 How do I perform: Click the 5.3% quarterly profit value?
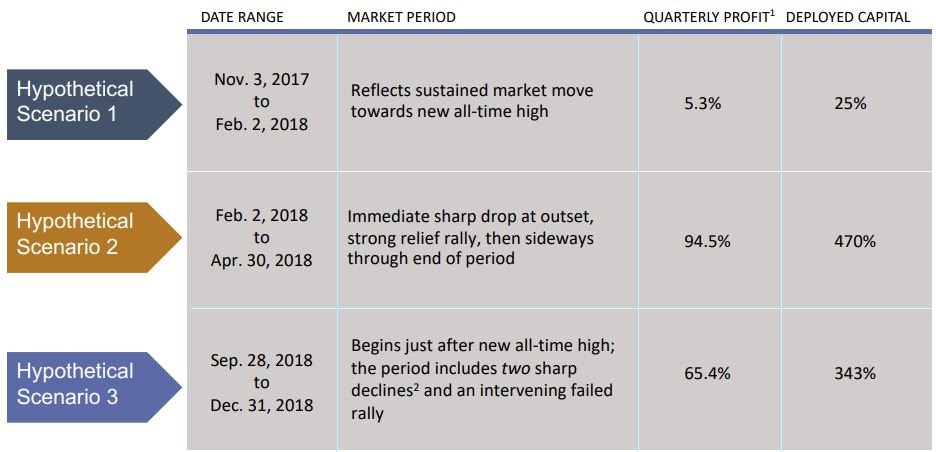click(x=703, y=103)
